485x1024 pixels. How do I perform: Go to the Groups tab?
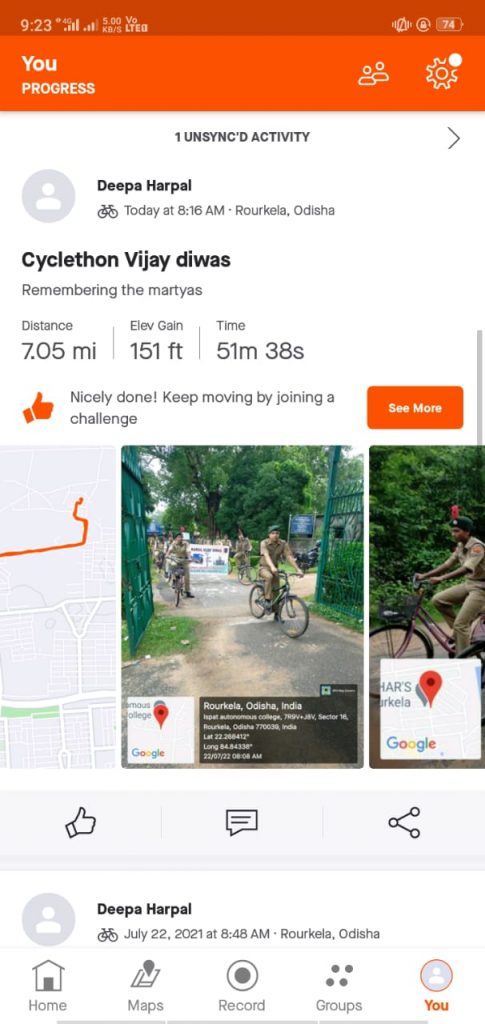pos(339,986)
